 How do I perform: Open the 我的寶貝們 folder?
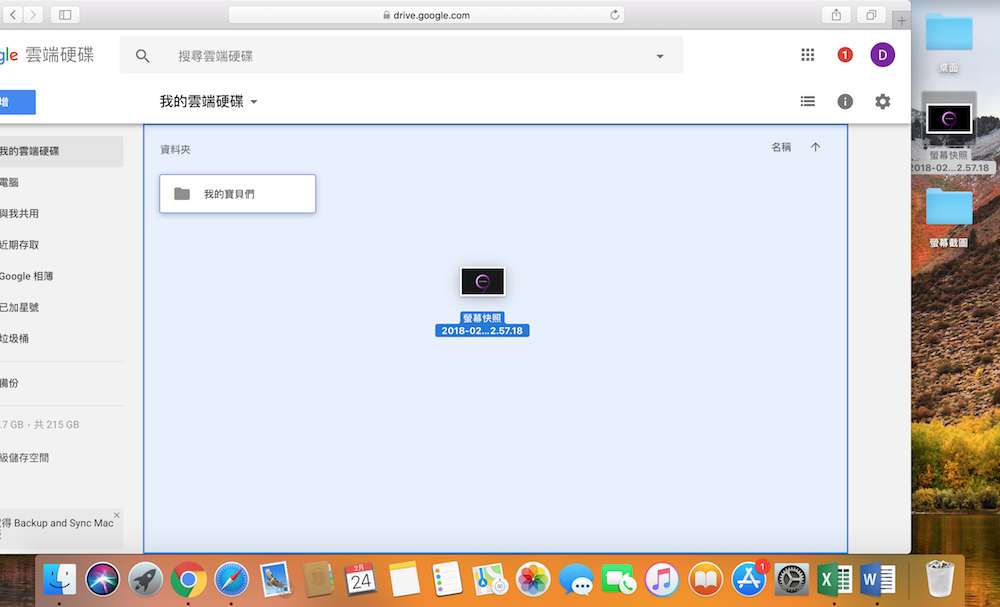pos(237,194)
